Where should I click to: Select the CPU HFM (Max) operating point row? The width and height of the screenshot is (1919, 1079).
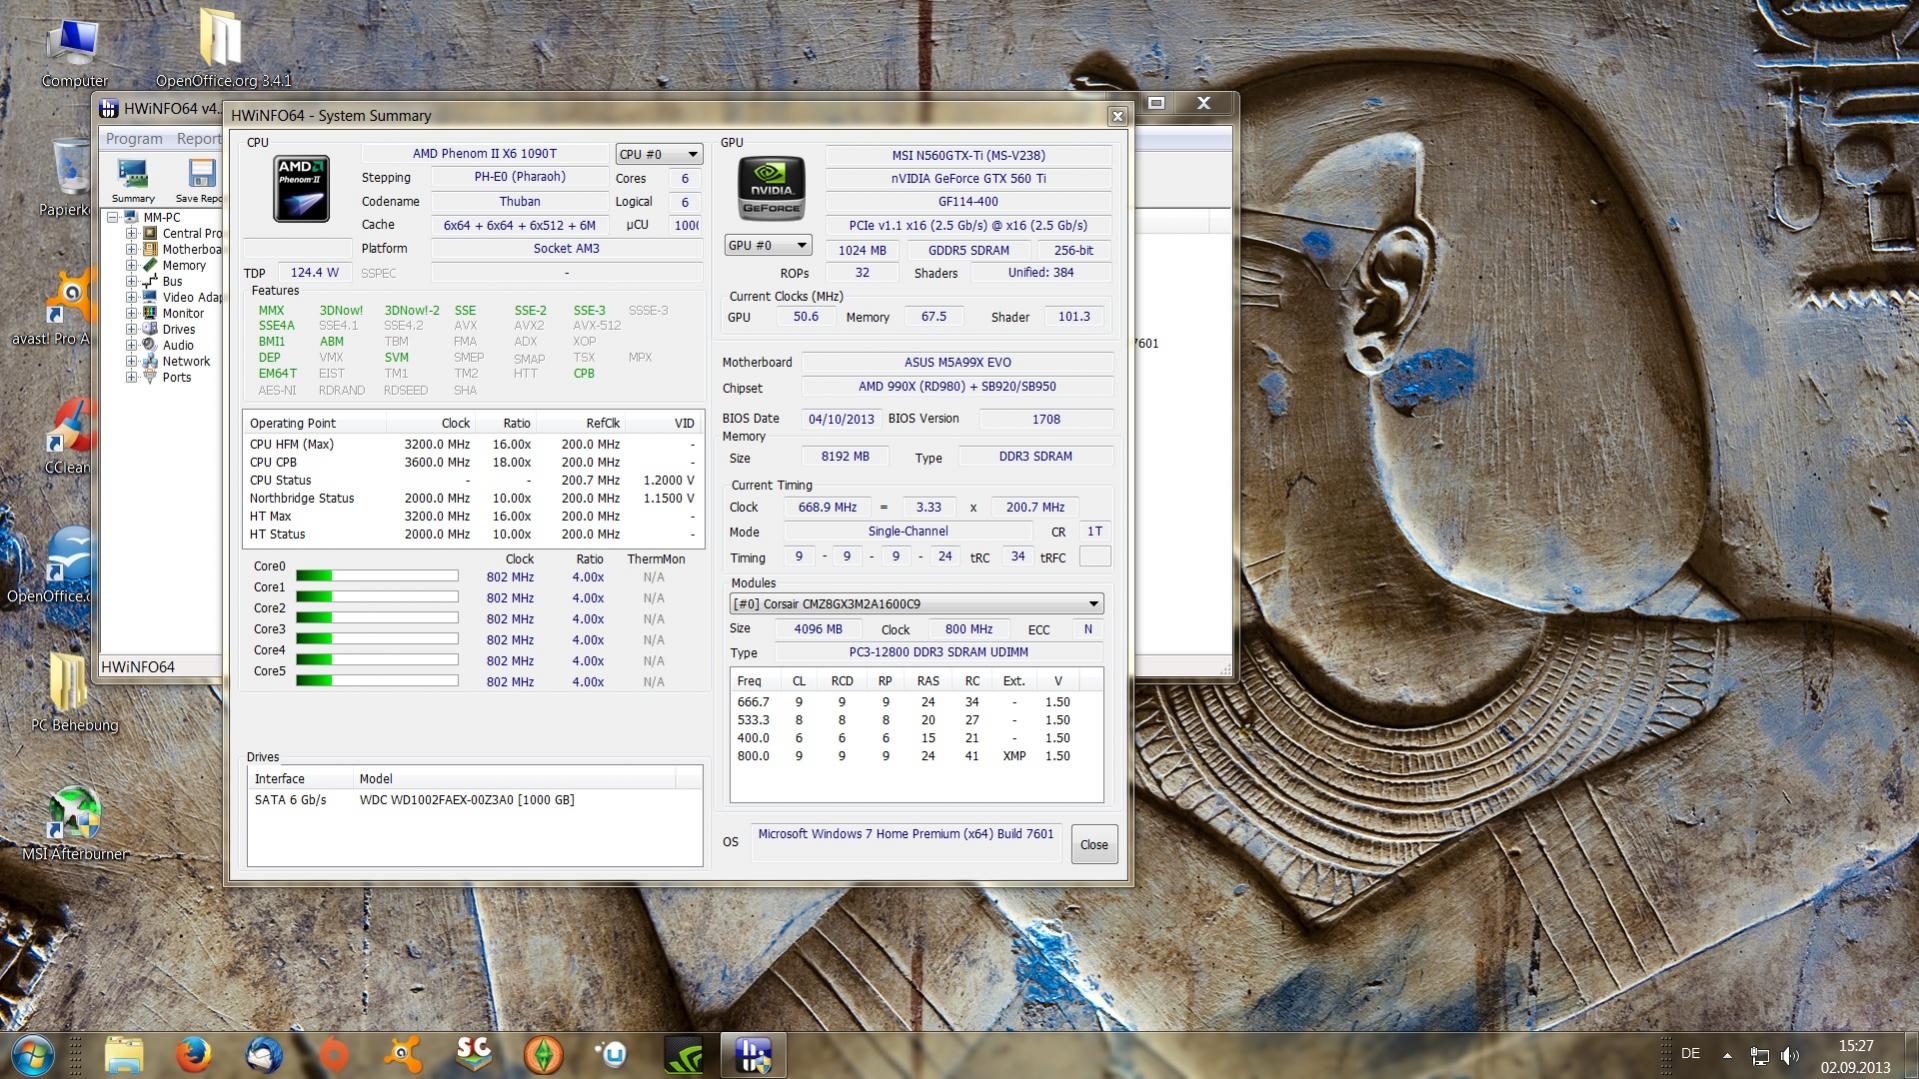(473, 444)
